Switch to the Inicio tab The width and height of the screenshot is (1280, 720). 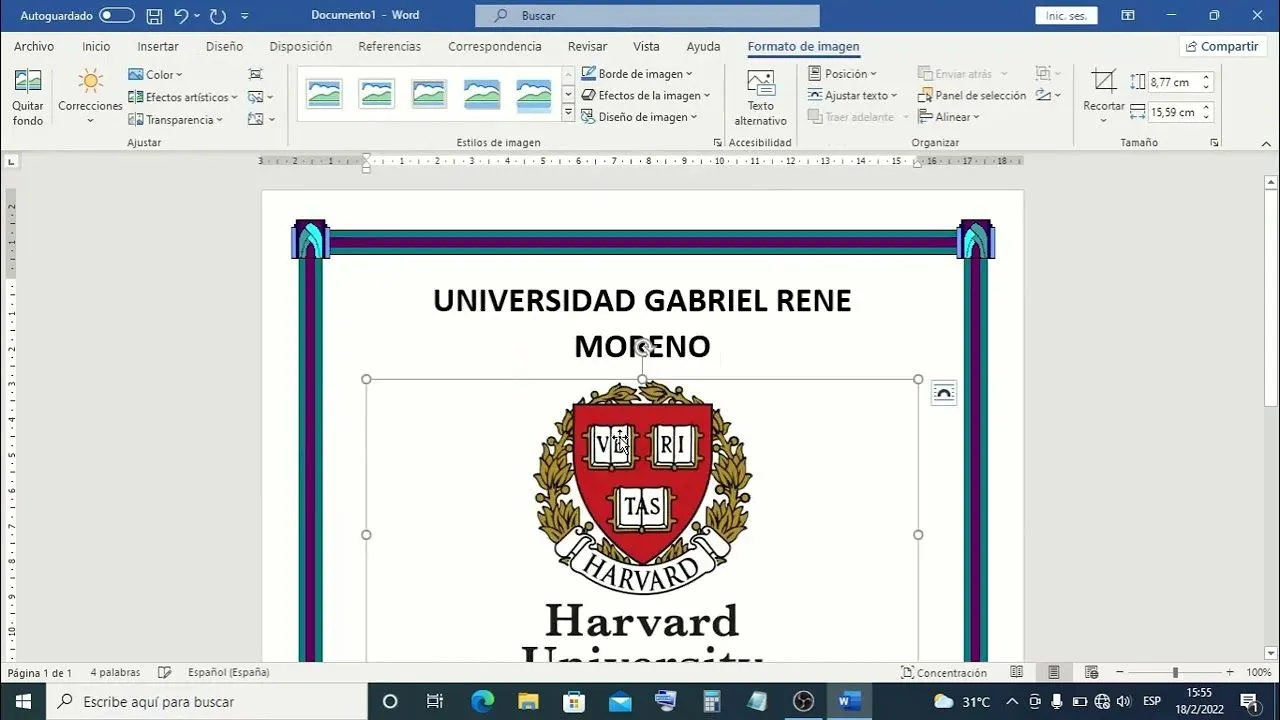96,47
